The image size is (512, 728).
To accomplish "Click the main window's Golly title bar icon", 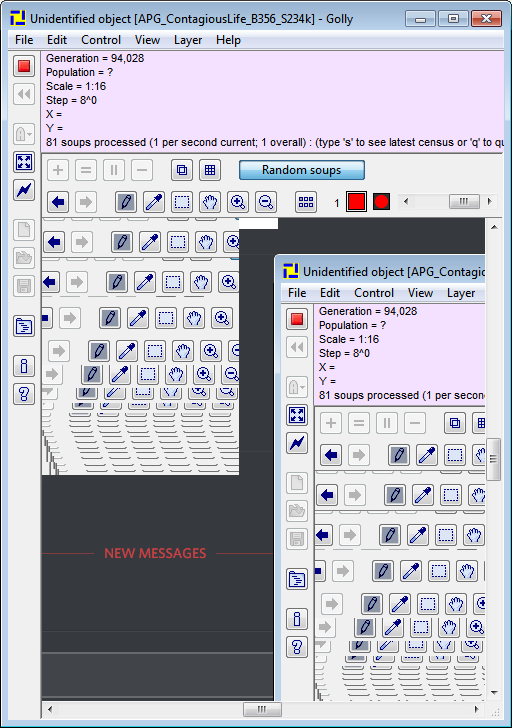I will 18,18.
